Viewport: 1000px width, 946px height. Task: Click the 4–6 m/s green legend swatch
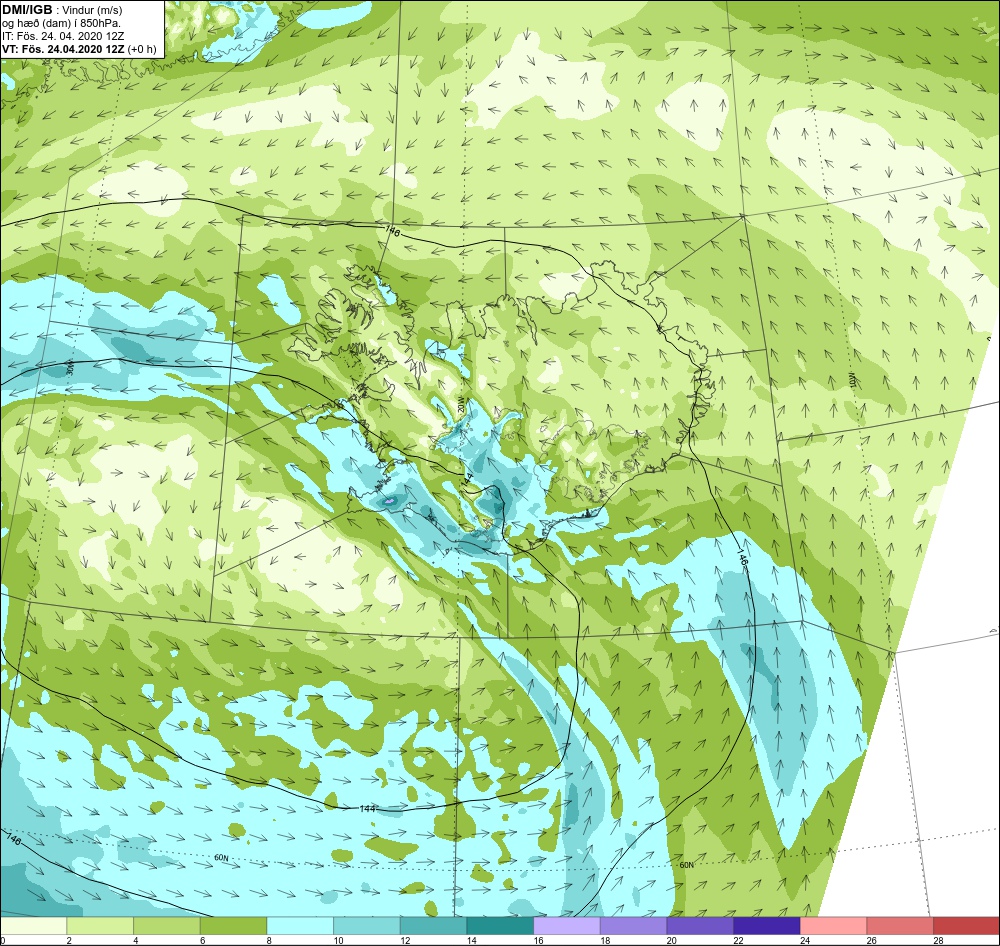166,926
